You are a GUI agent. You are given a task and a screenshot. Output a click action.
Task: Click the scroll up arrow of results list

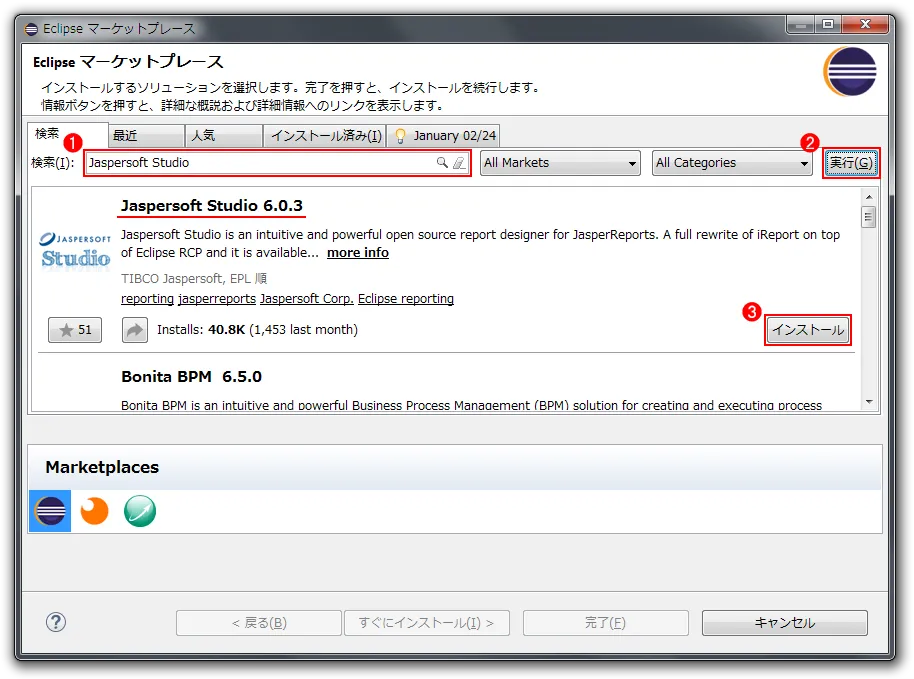click(869, 197)
